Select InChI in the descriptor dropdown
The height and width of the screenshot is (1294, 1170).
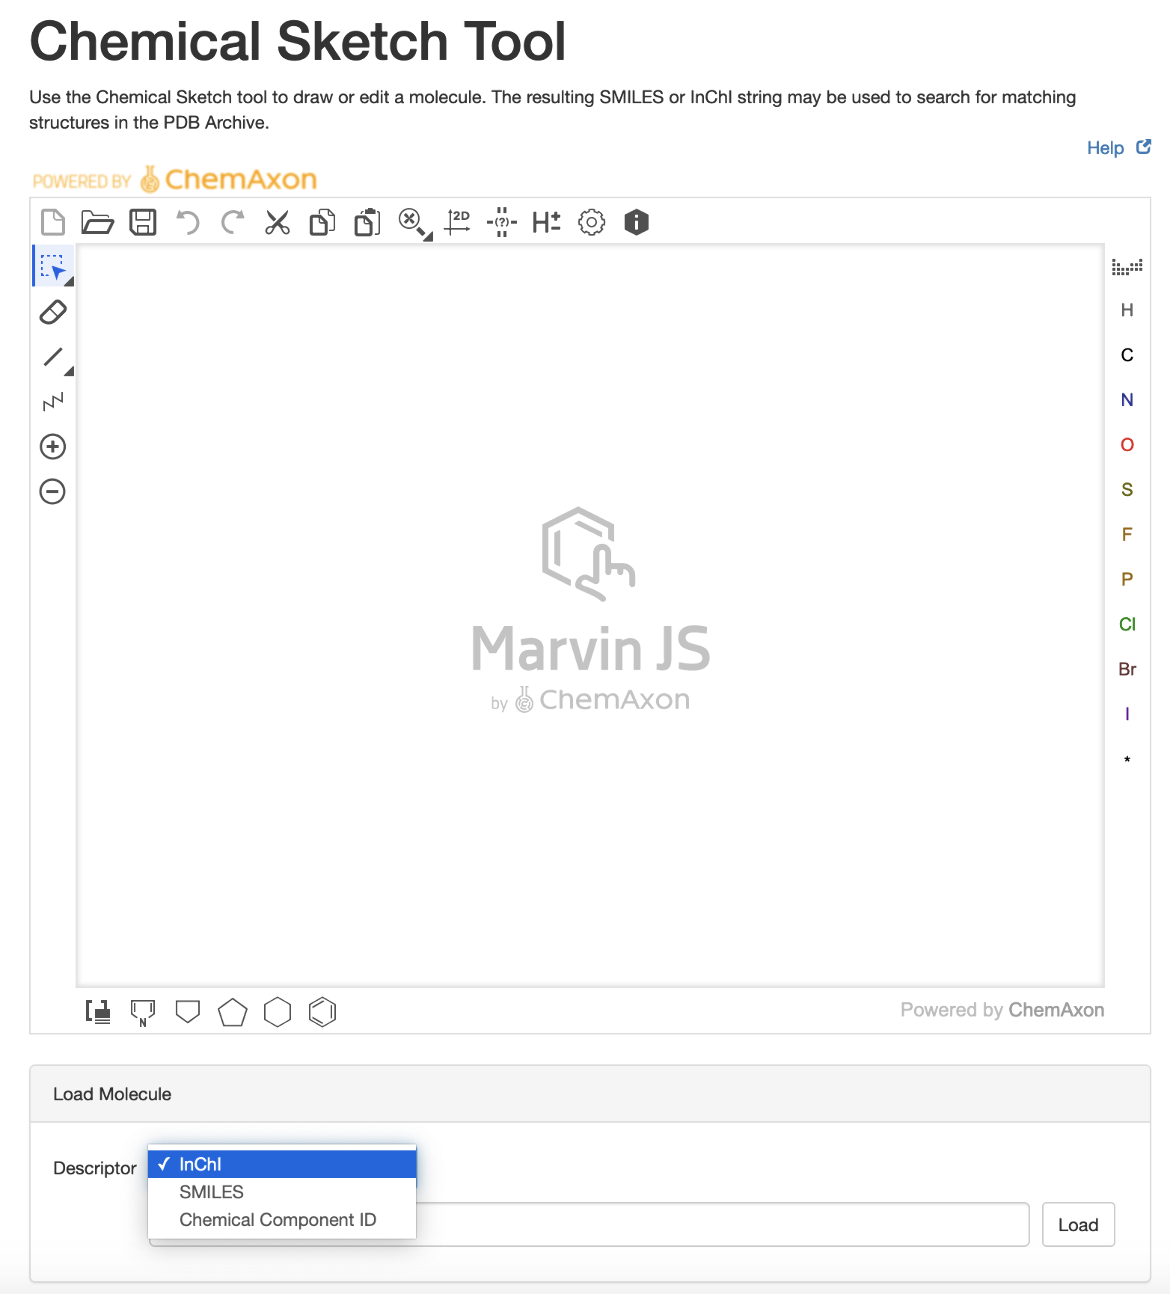click(200, 1164)
